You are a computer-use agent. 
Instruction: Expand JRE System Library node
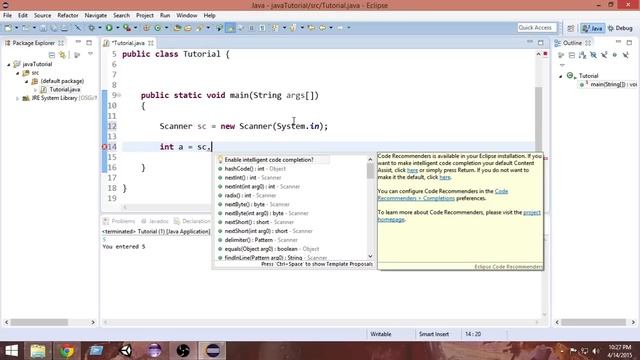pyautogui.click(x=18, y=98)
